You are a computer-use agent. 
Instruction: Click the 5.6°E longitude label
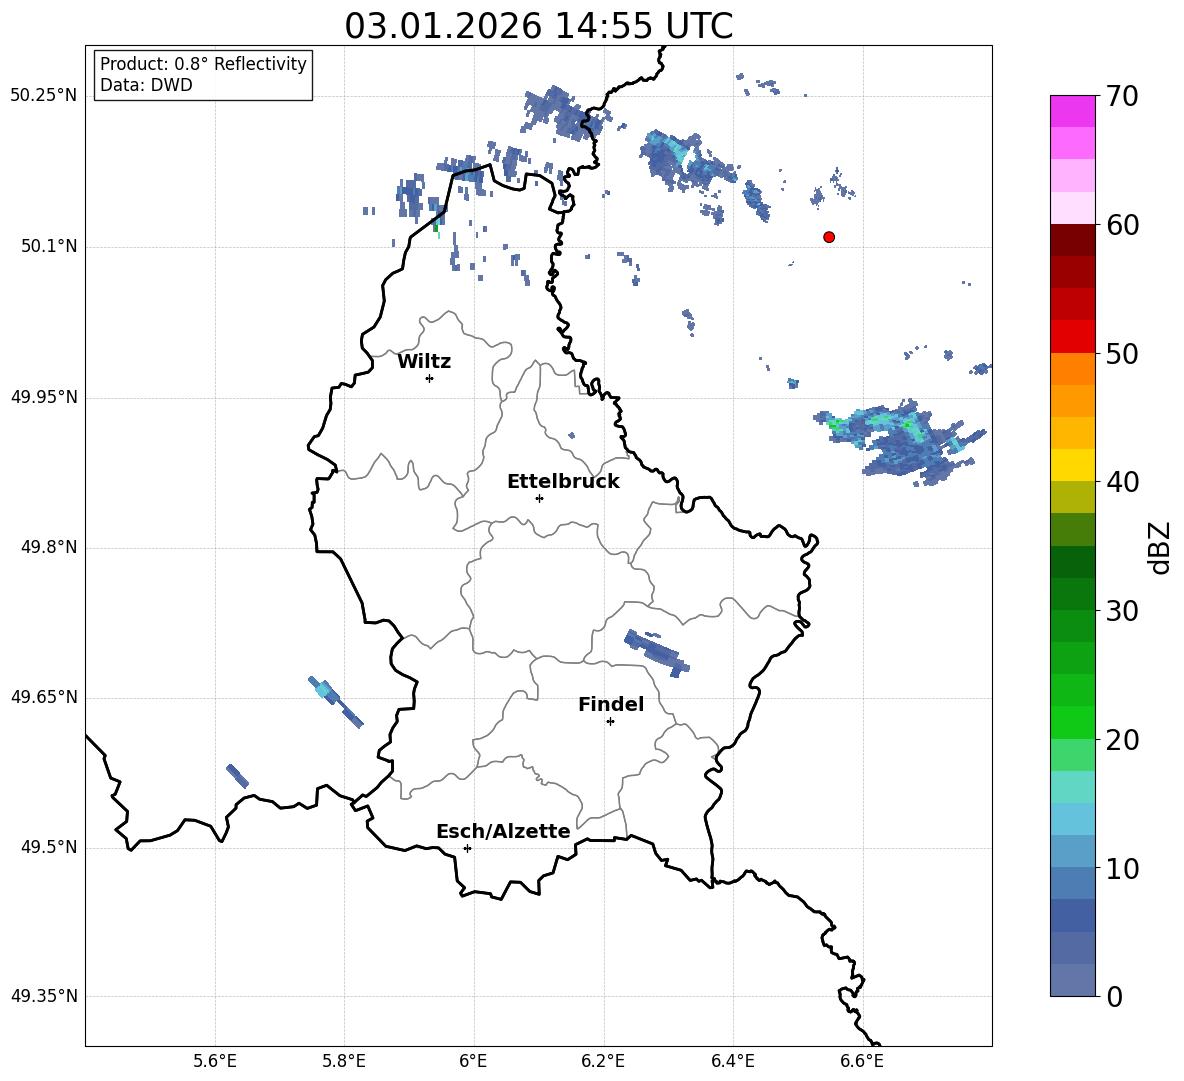tap(215, 1061)
